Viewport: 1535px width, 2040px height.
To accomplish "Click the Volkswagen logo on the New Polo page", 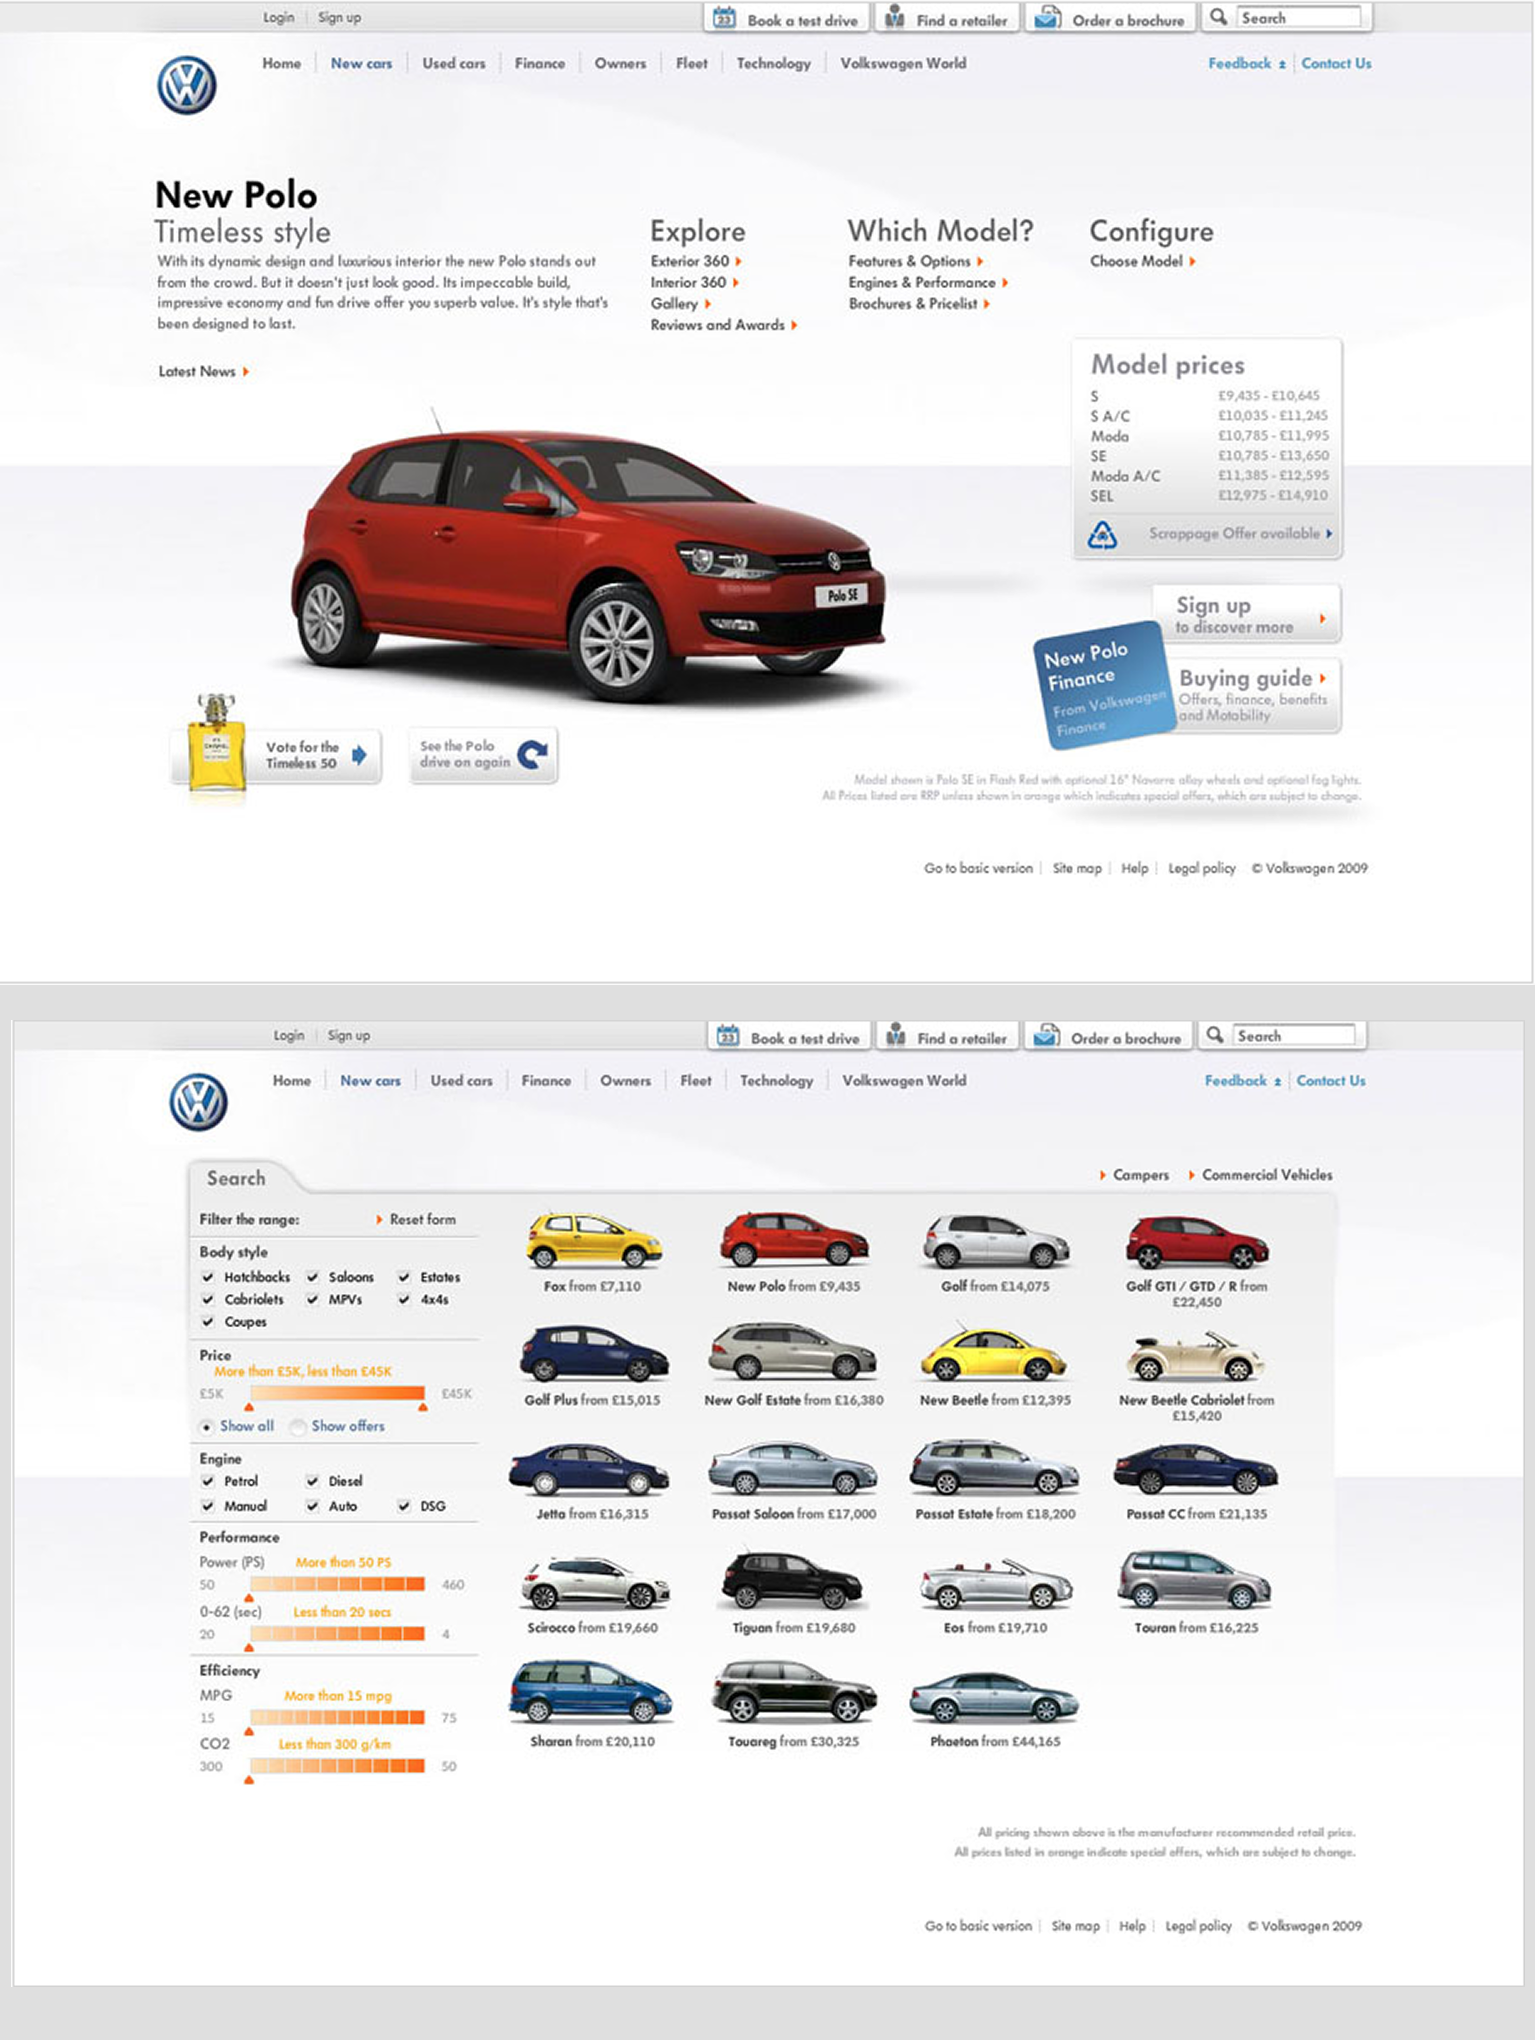I will pyautogui.click(x=187, y=85).
